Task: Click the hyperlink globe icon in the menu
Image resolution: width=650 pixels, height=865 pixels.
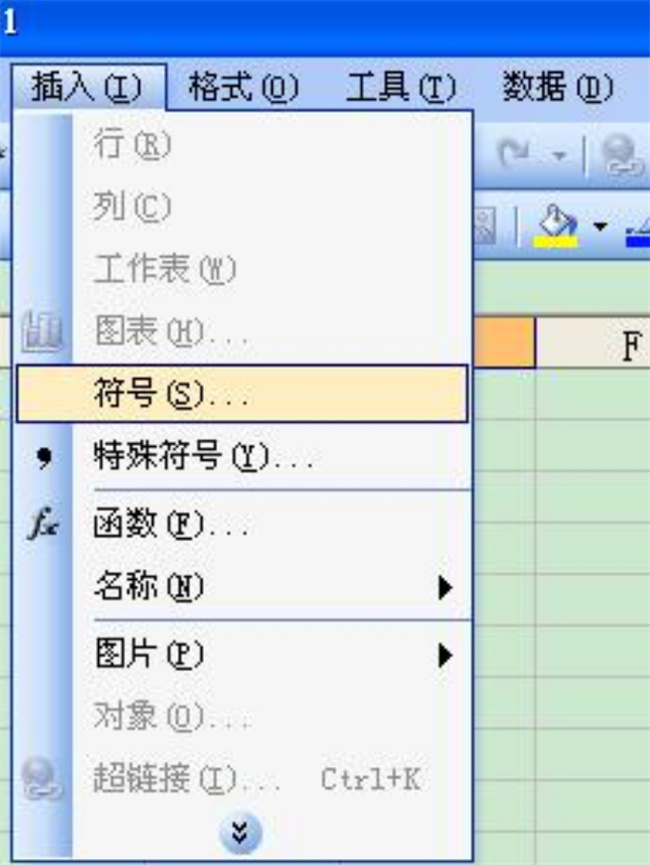Action: (41, 779)
